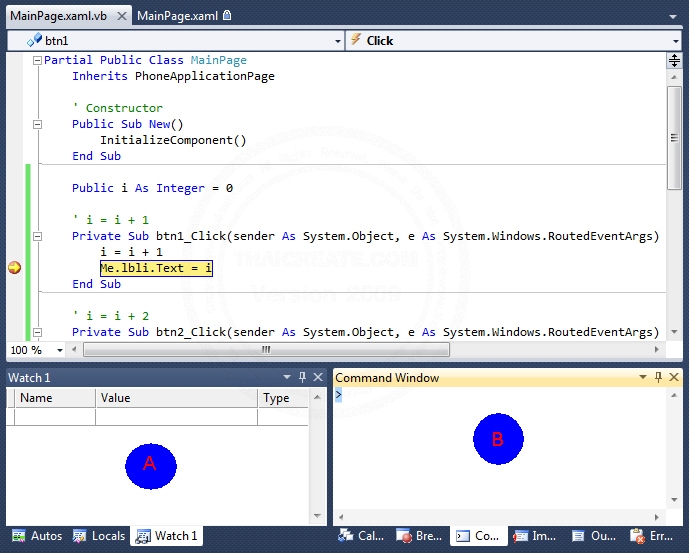Toggle auto-hide pushpin on Command Window
Screen dimensions: 689x553
(x=658, y=377)
